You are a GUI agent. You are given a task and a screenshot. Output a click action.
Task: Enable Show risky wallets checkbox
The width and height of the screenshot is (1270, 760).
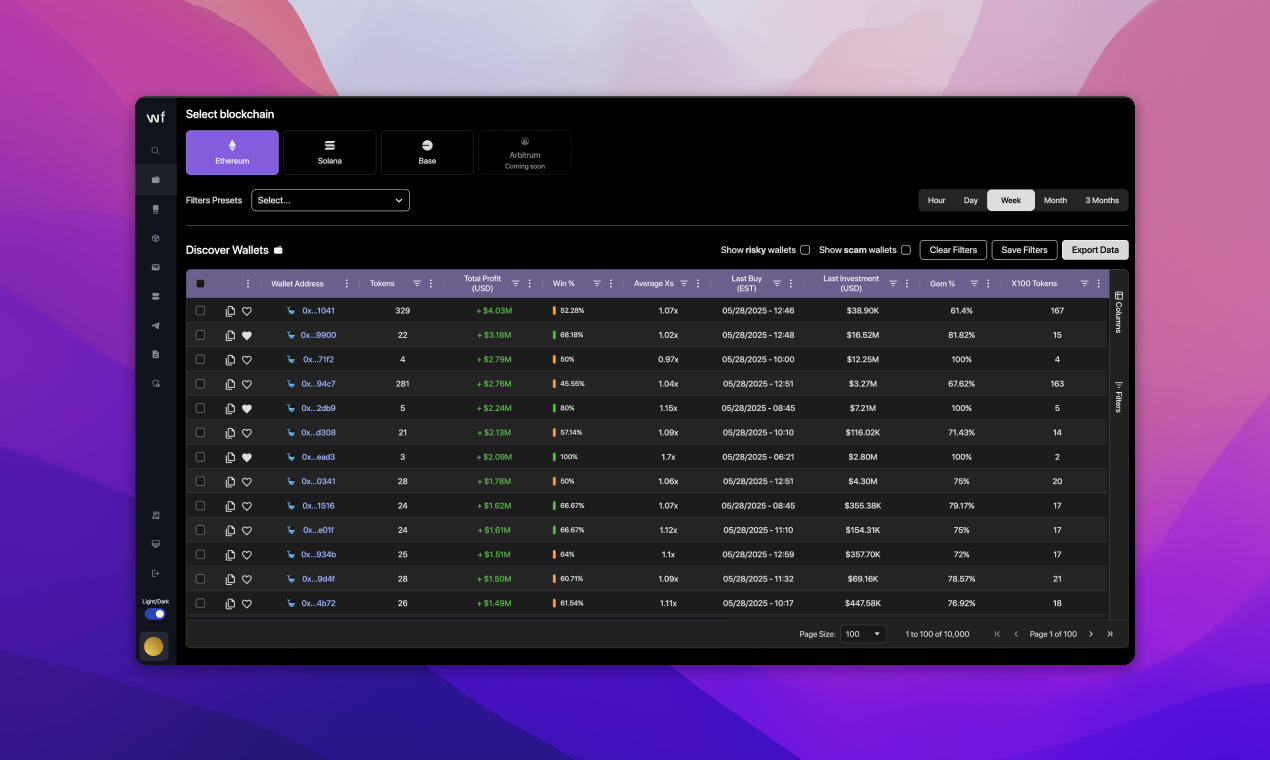point(805,250)
